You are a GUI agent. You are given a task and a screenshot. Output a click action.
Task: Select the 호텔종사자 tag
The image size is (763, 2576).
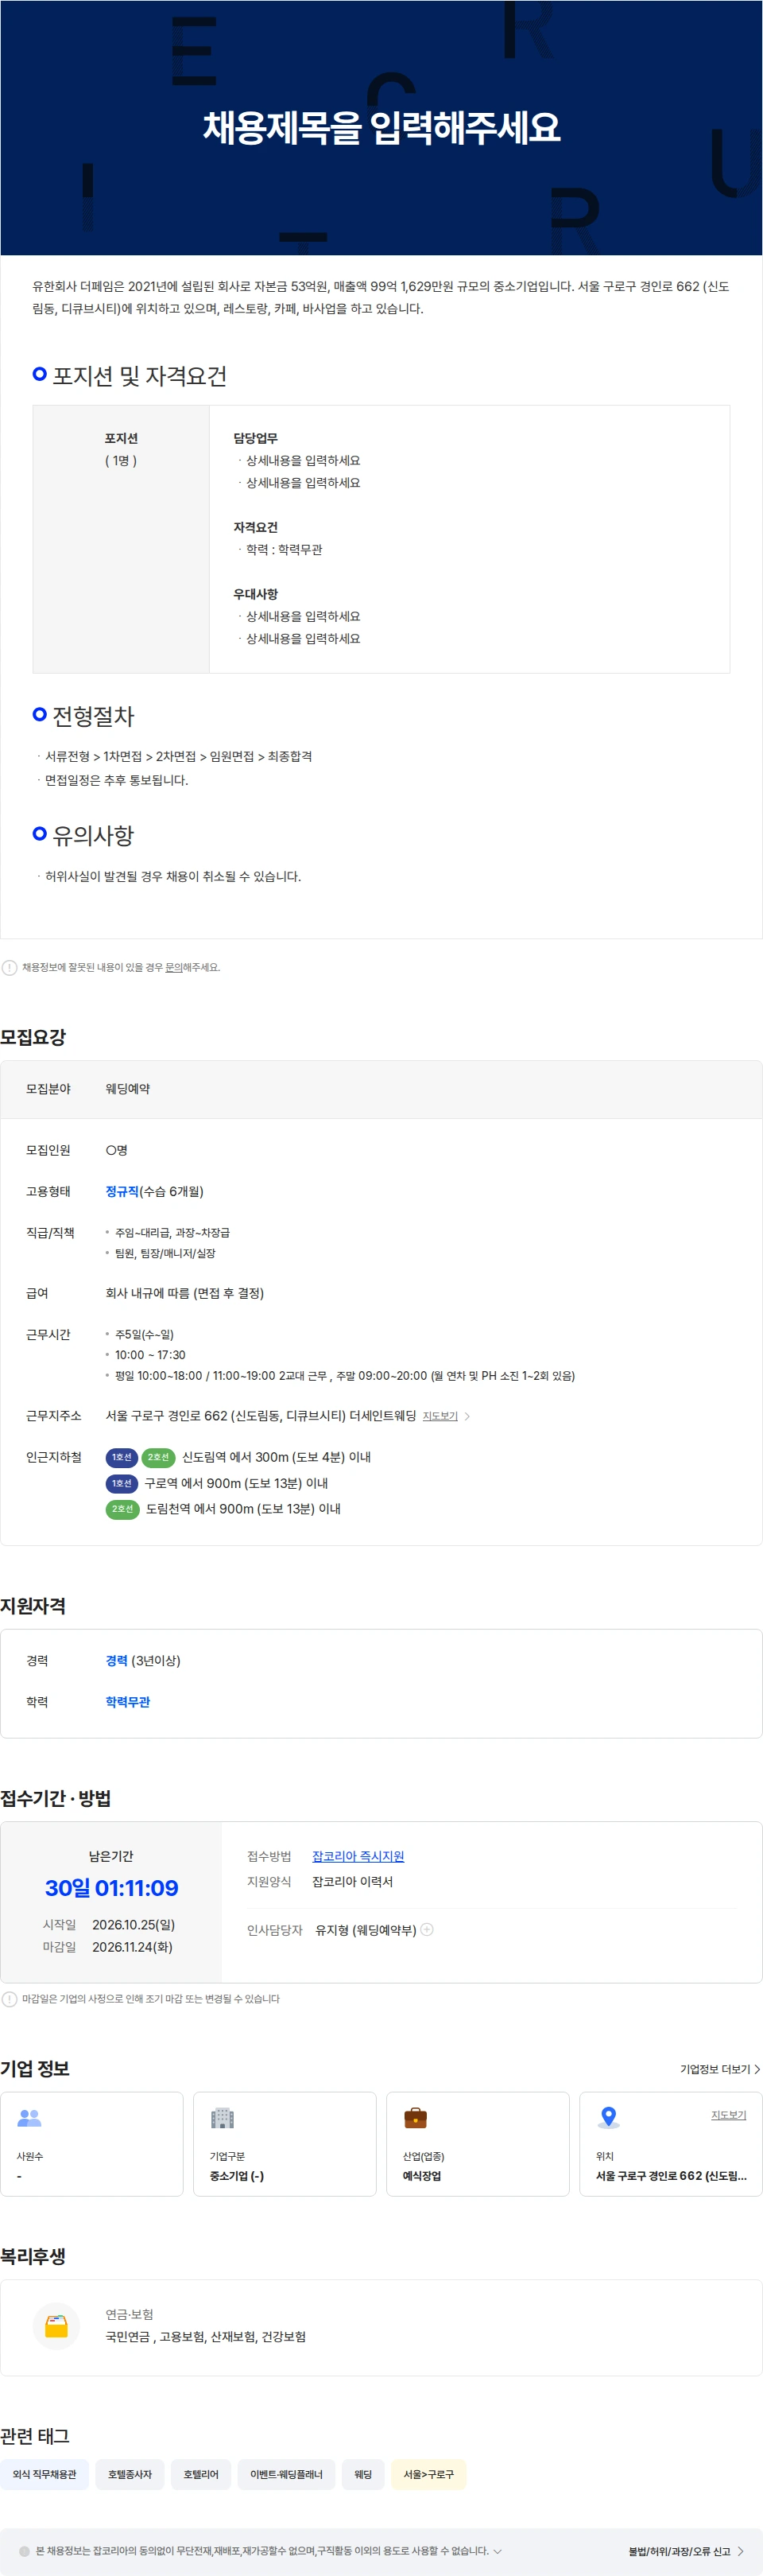[x=130, y=2474]
